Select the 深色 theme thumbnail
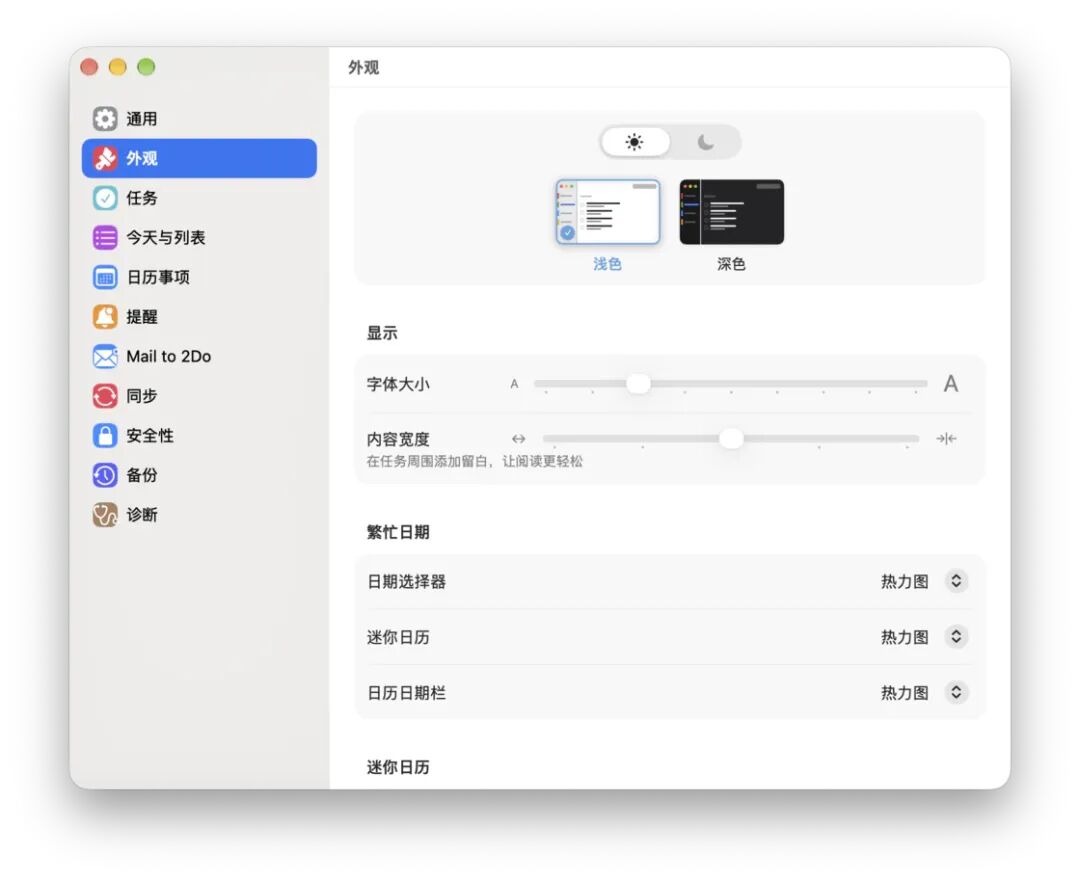 (731, 211)
